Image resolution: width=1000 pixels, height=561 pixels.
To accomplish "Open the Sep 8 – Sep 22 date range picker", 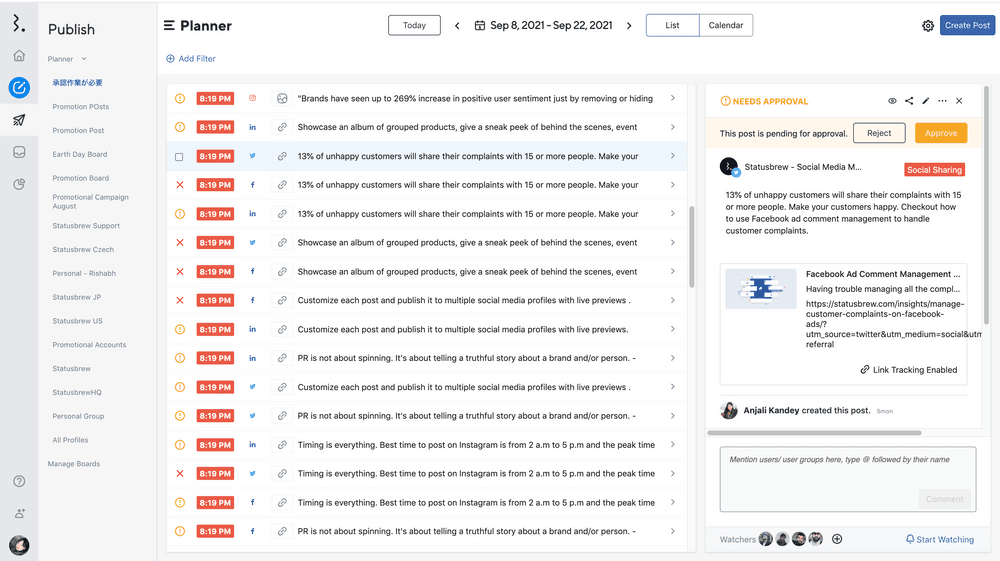I will [x=543, y=26].
